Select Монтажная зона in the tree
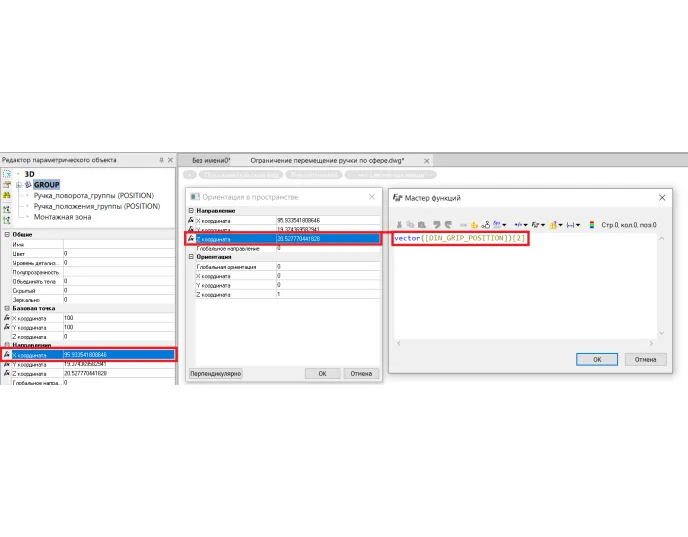688x537 pixels. click(62, 217)
